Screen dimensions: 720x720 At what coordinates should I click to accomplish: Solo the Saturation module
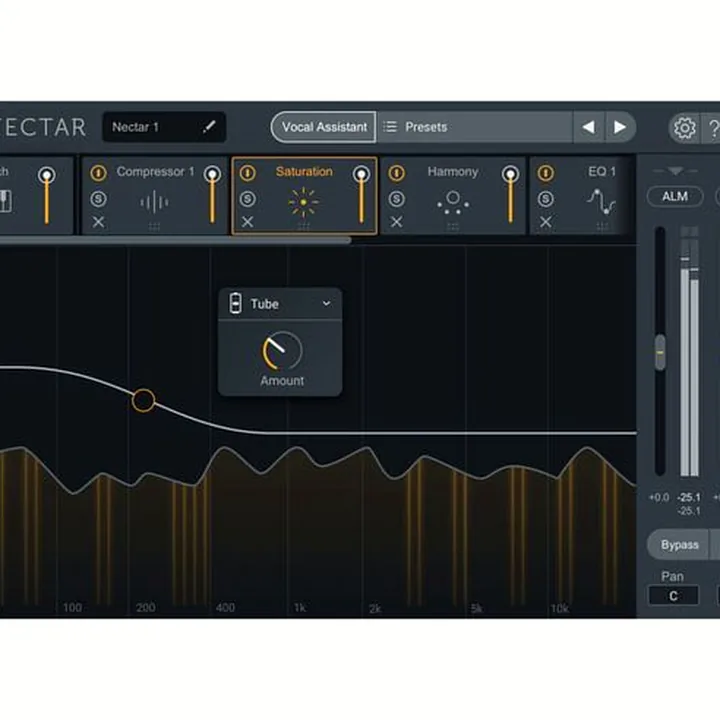point(248,199)
